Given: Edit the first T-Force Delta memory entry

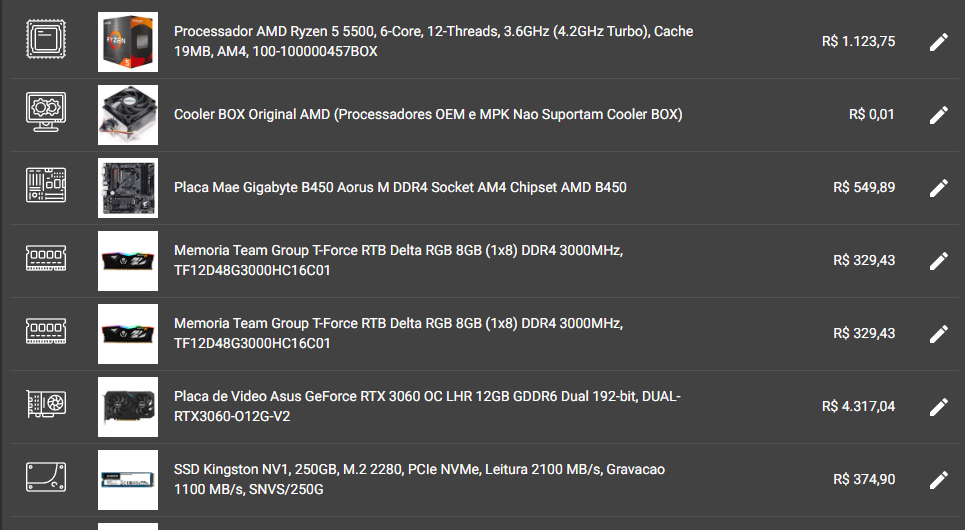Looking at the screenshot, I should pyautogui.click(x=939, y=261).
